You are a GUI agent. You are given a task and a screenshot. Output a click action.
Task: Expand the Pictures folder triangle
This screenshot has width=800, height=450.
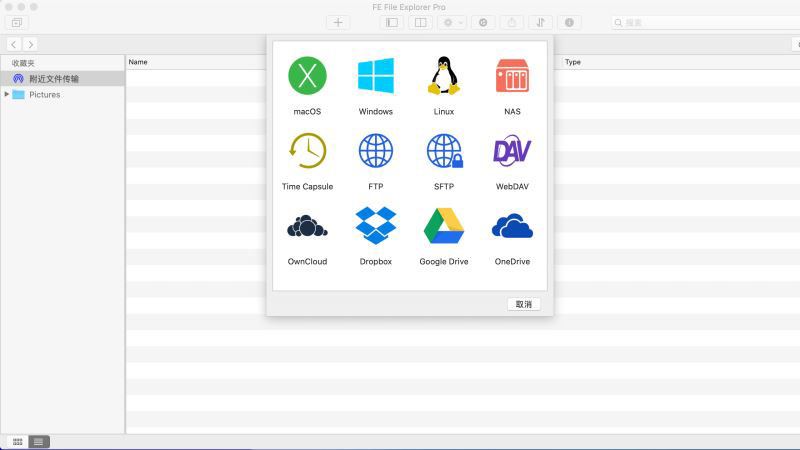(7, 94)
